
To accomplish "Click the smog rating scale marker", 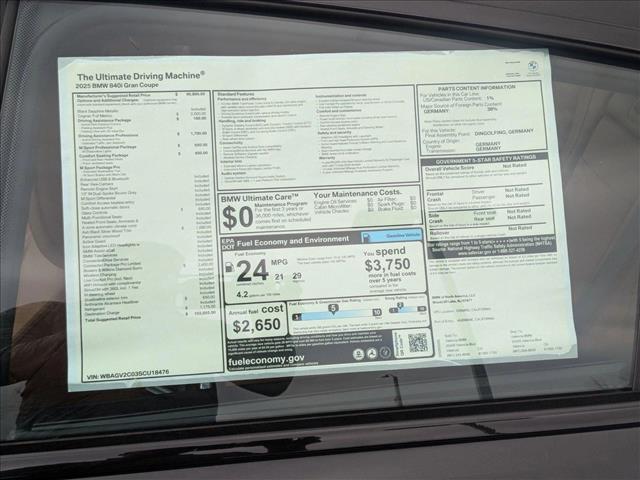I will point(400,306).
